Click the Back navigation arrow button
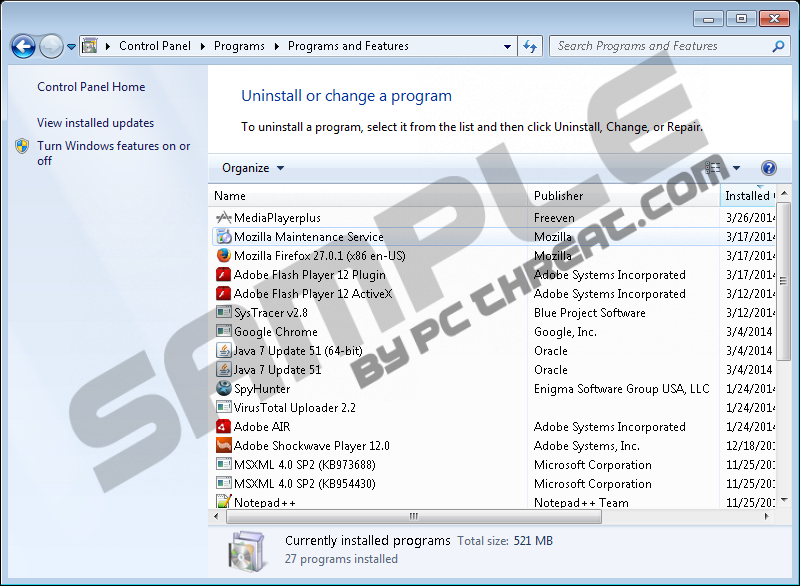The width and height of the screenshot is (800, 586). (x=23, y=46)
